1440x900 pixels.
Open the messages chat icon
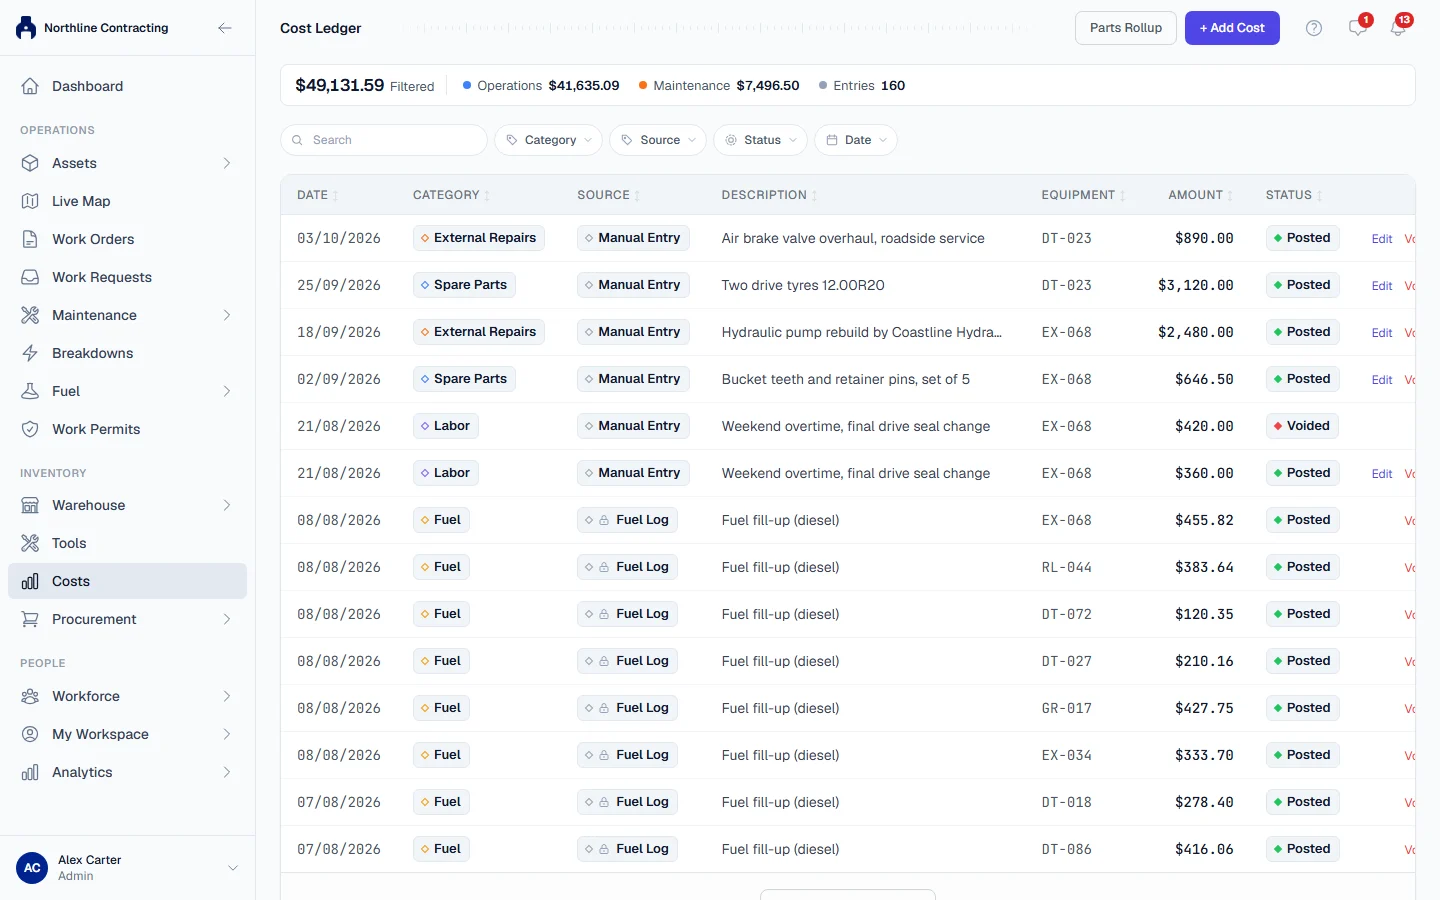pos(1357,28)
